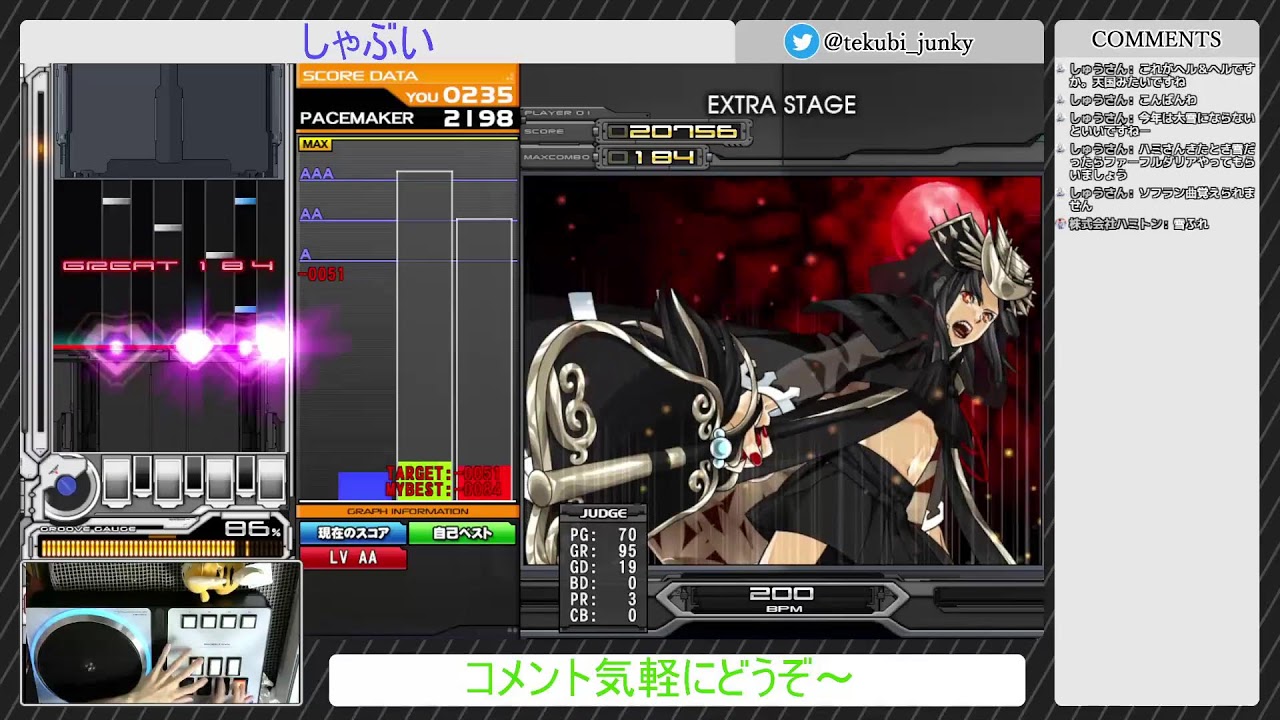Click the 株式会社ハミトン: 雪ふれ comment
Image resolution: width=1280 pixels, height=720 pixels.
1139,224
